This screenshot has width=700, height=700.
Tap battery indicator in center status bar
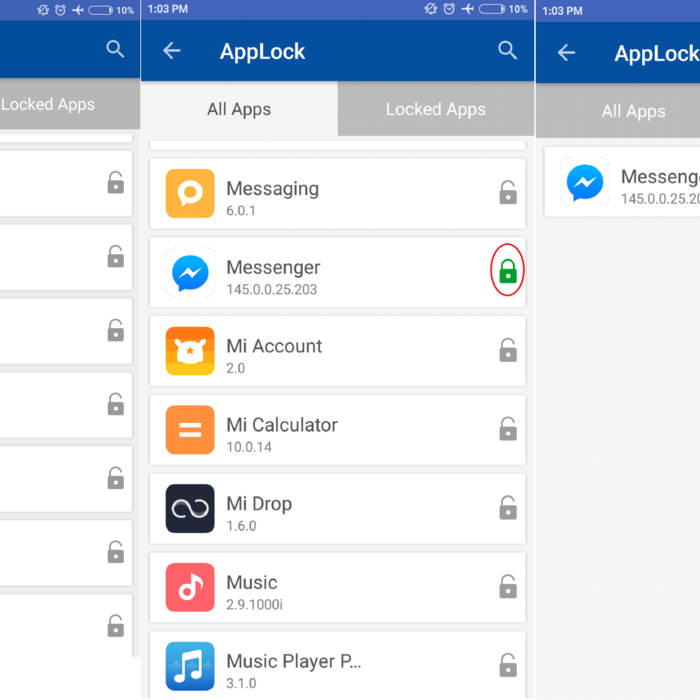492,9
